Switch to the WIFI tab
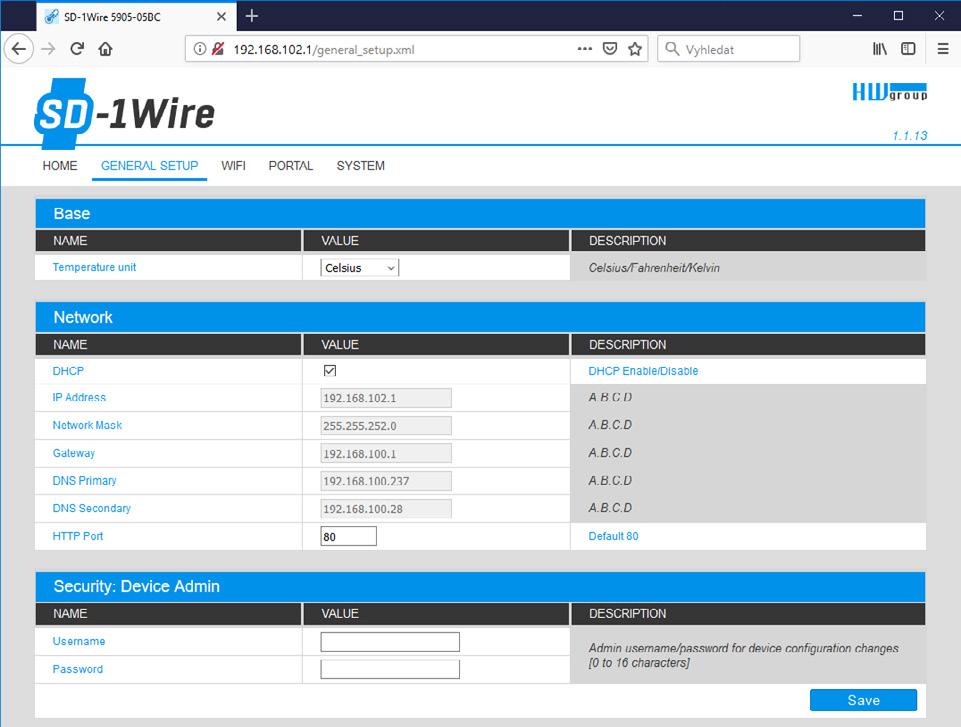 [234, 166]
